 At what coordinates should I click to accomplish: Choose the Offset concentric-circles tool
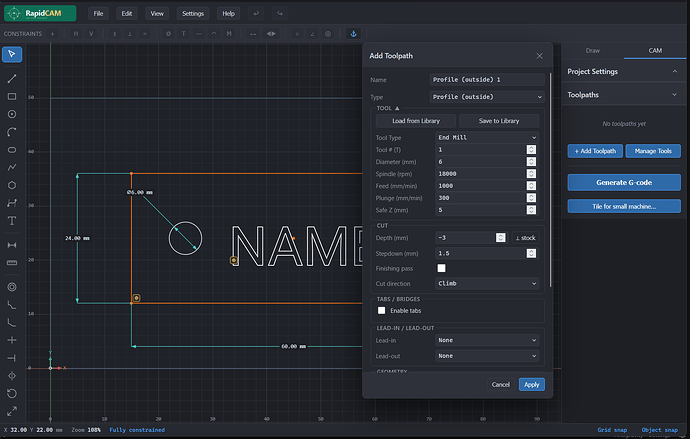tap(12, 287)
